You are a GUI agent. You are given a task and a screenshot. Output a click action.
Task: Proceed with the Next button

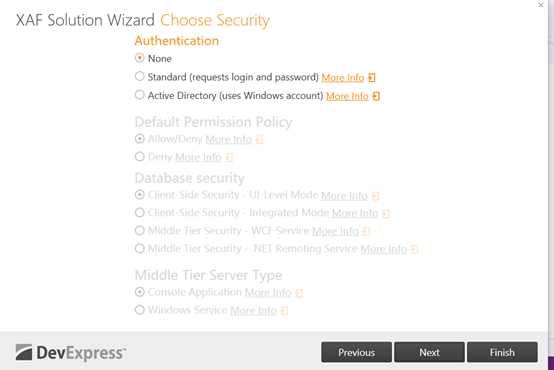[429, 352]
